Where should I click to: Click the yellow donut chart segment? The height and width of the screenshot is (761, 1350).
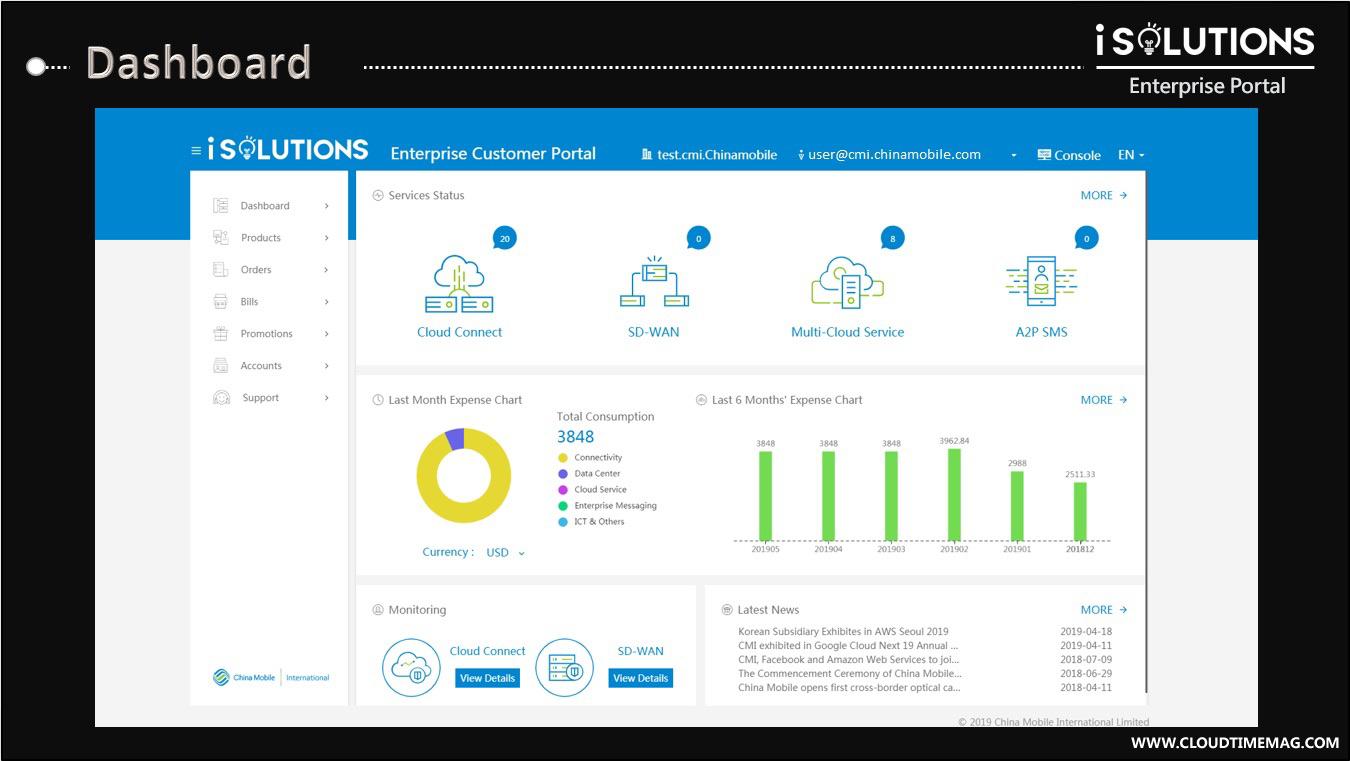click(x=464, y=510)
